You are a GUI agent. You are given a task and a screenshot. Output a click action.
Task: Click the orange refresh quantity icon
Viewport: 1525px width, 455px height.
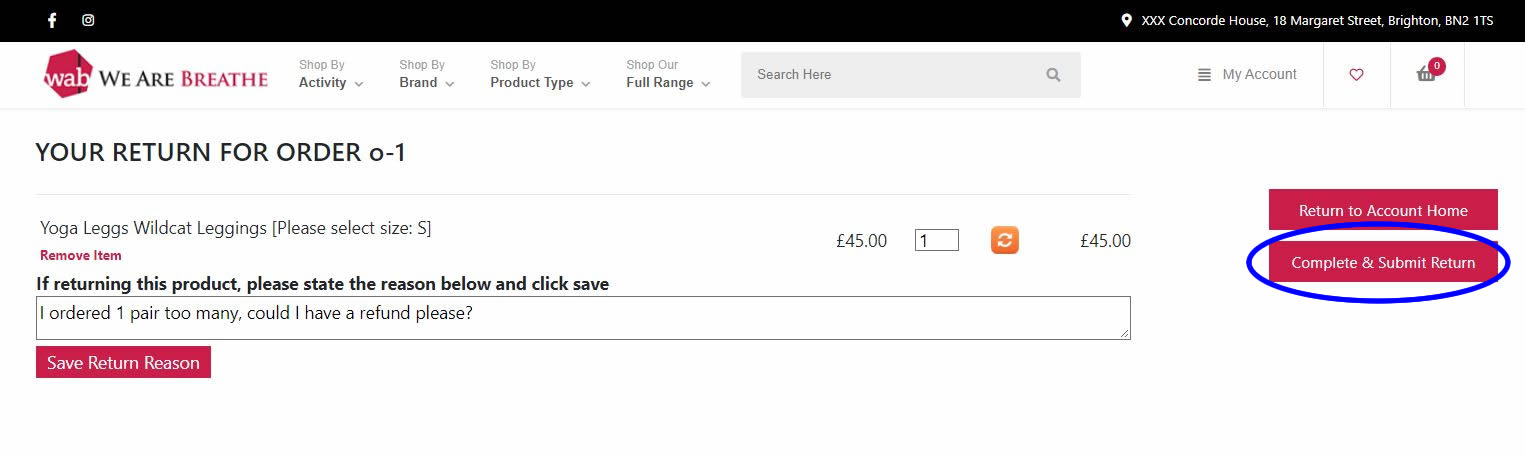click(1005, 240)
